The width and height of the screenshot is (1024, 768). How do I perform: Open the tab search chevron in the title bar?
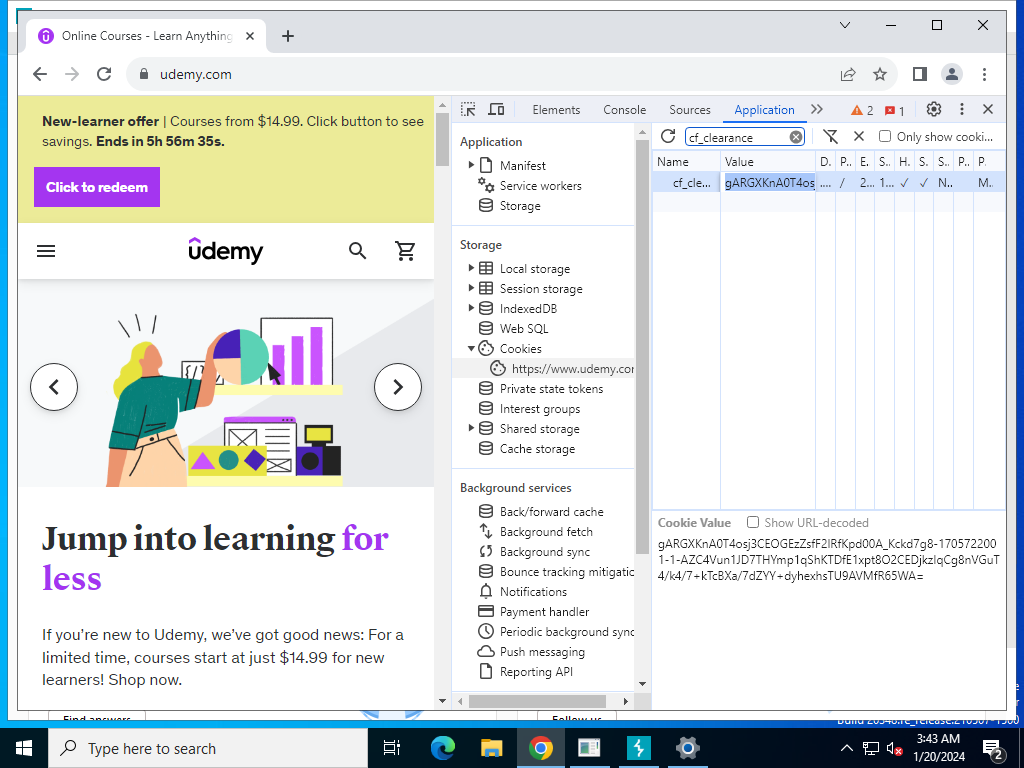[844, 25]
